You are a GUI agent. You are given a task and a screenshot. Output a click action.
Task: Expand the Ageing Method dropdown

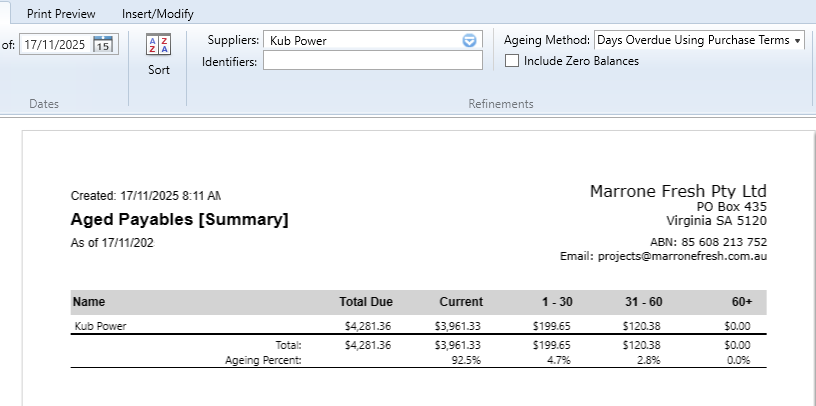(797, 41)
